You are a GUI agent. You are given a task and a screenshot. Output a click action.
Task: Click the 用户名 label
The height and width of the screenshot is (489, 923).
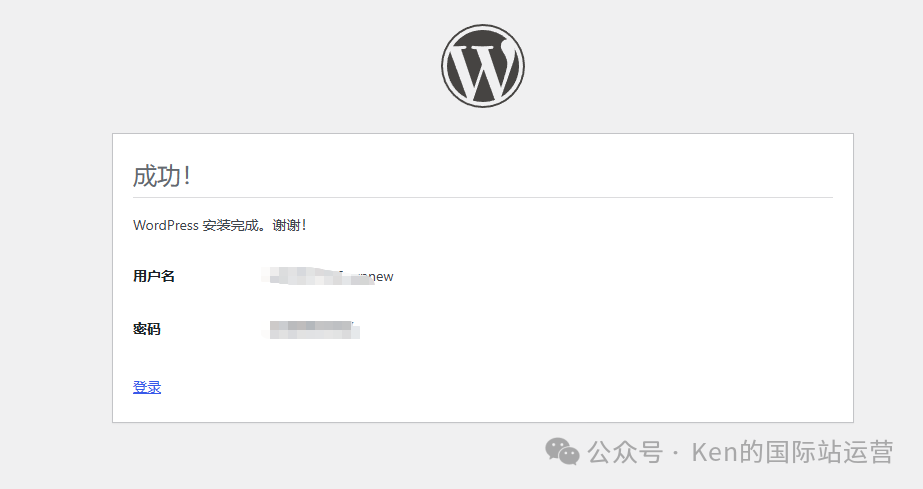point(154,276)
